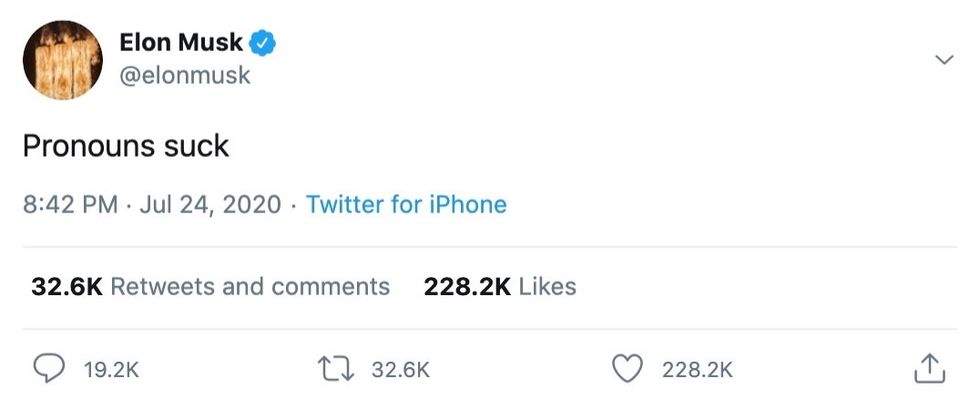Click the word Likes in stats row
Screen dimensions: 980x400
(548, 287)
